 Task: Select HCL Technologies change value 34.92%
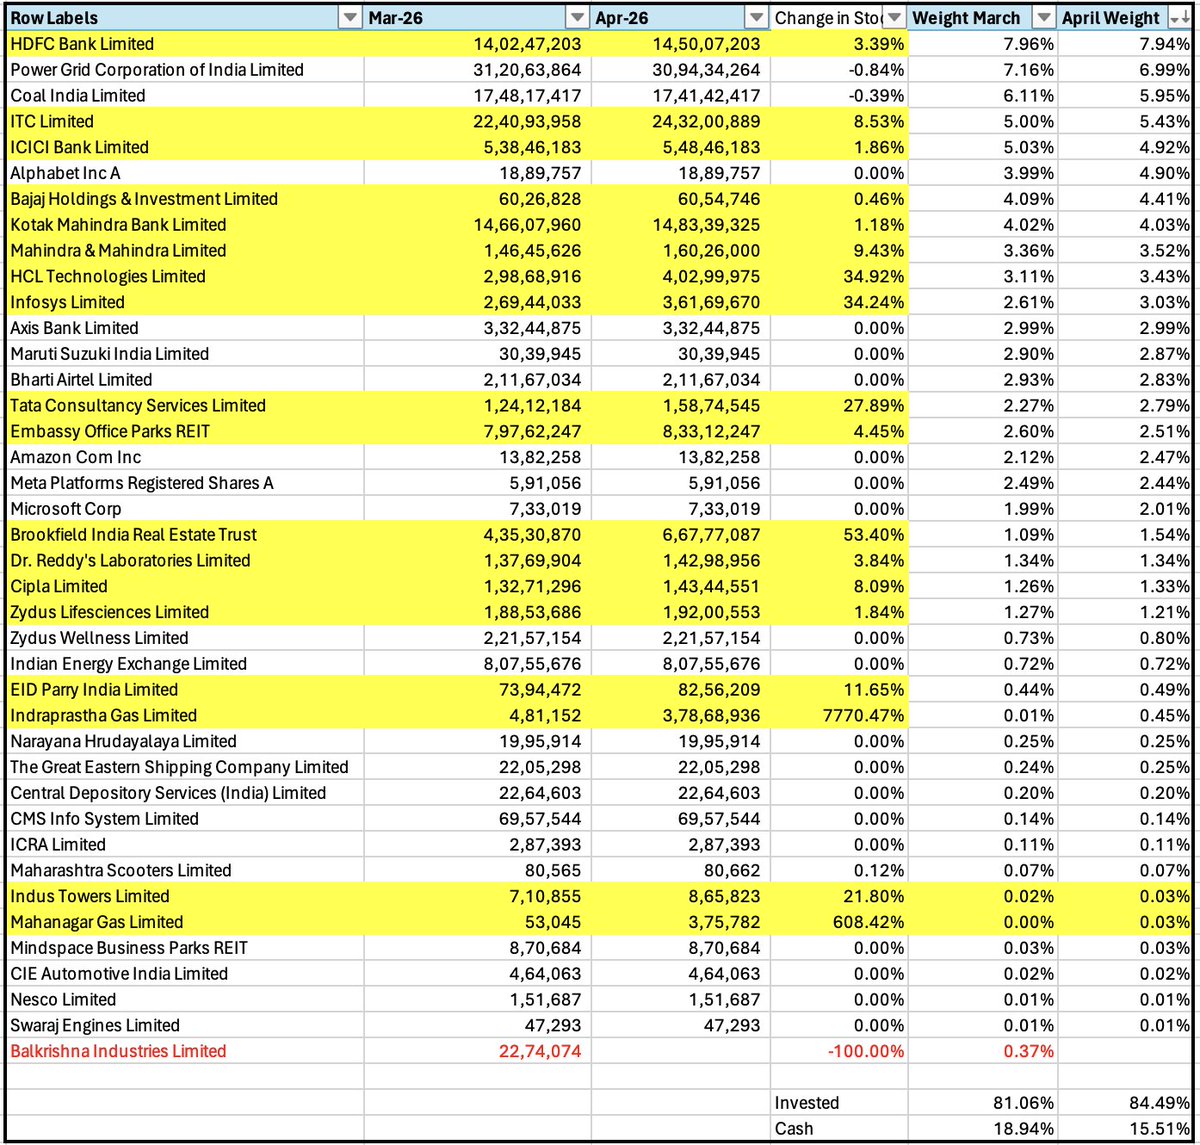point(840,277)
